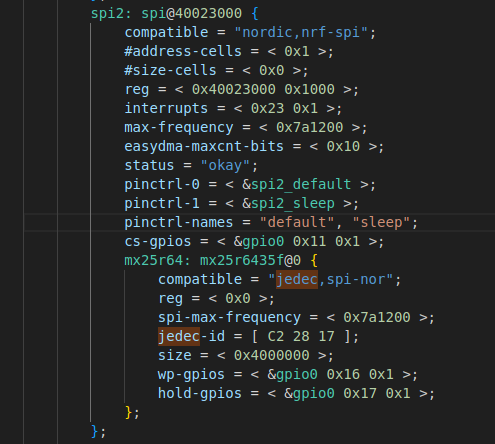Viewport: 495px width, 444px height.
Task: Click the "default" pinctrl-names string
Action: point(297,223)
